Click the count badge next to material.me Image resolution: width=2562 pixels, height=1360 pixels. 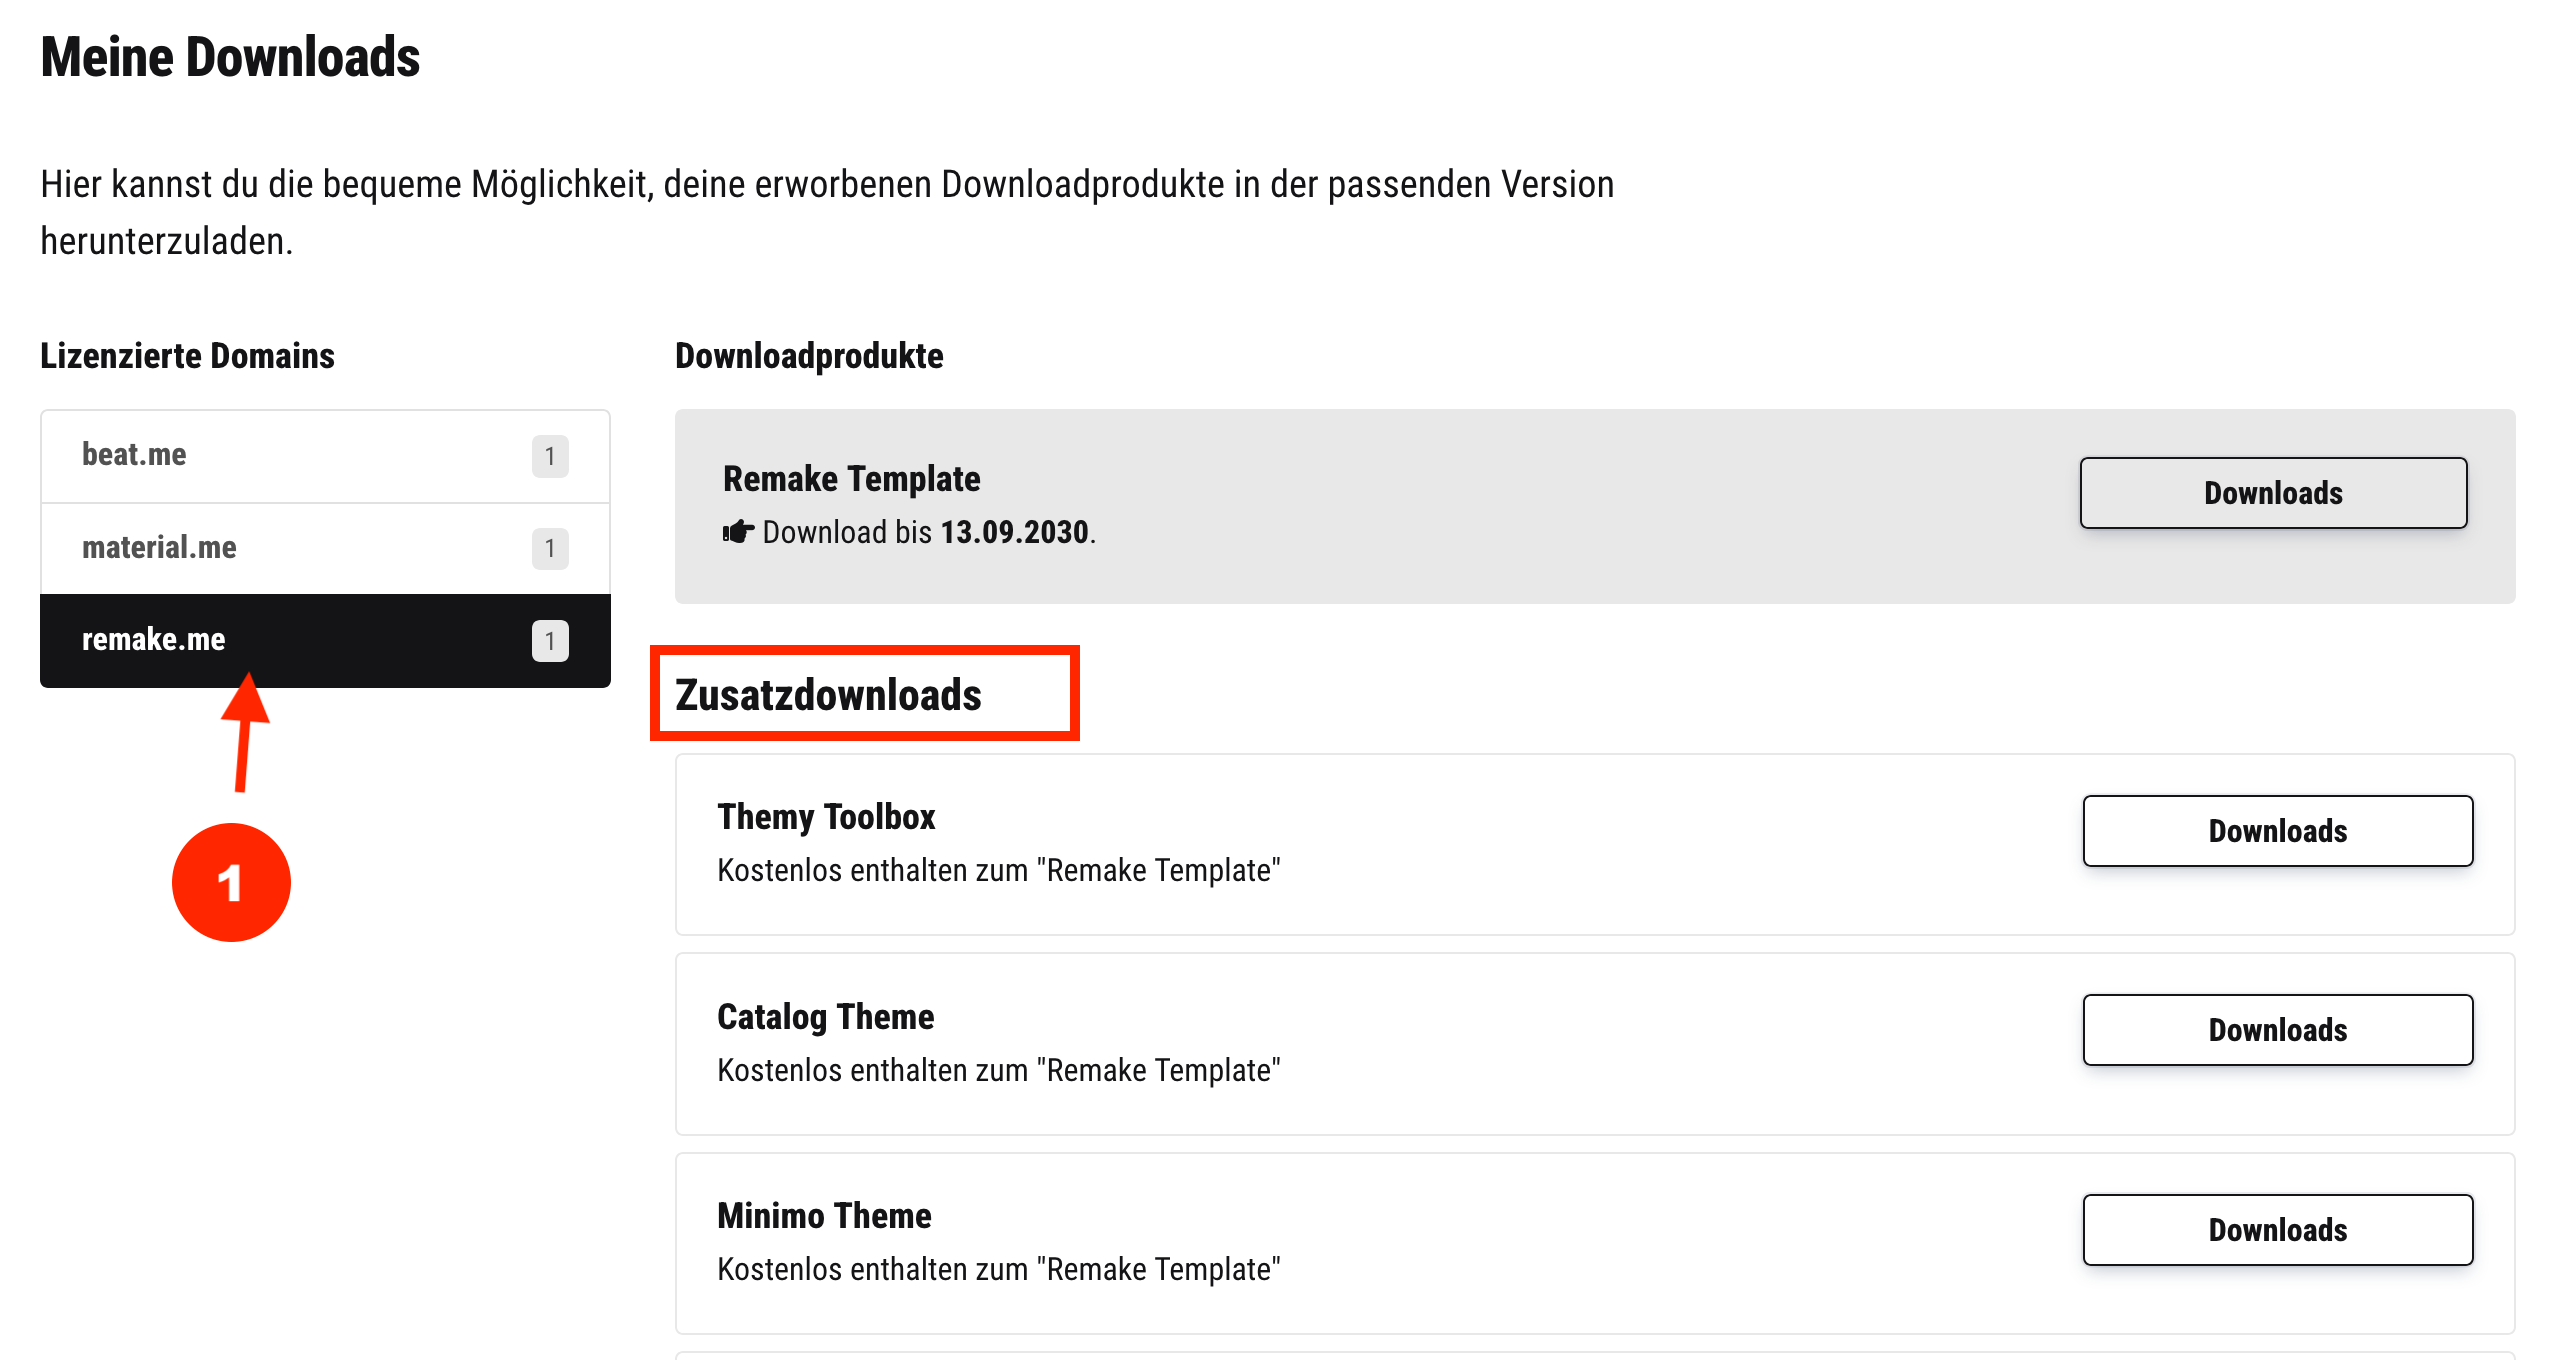tap(550, 548)
